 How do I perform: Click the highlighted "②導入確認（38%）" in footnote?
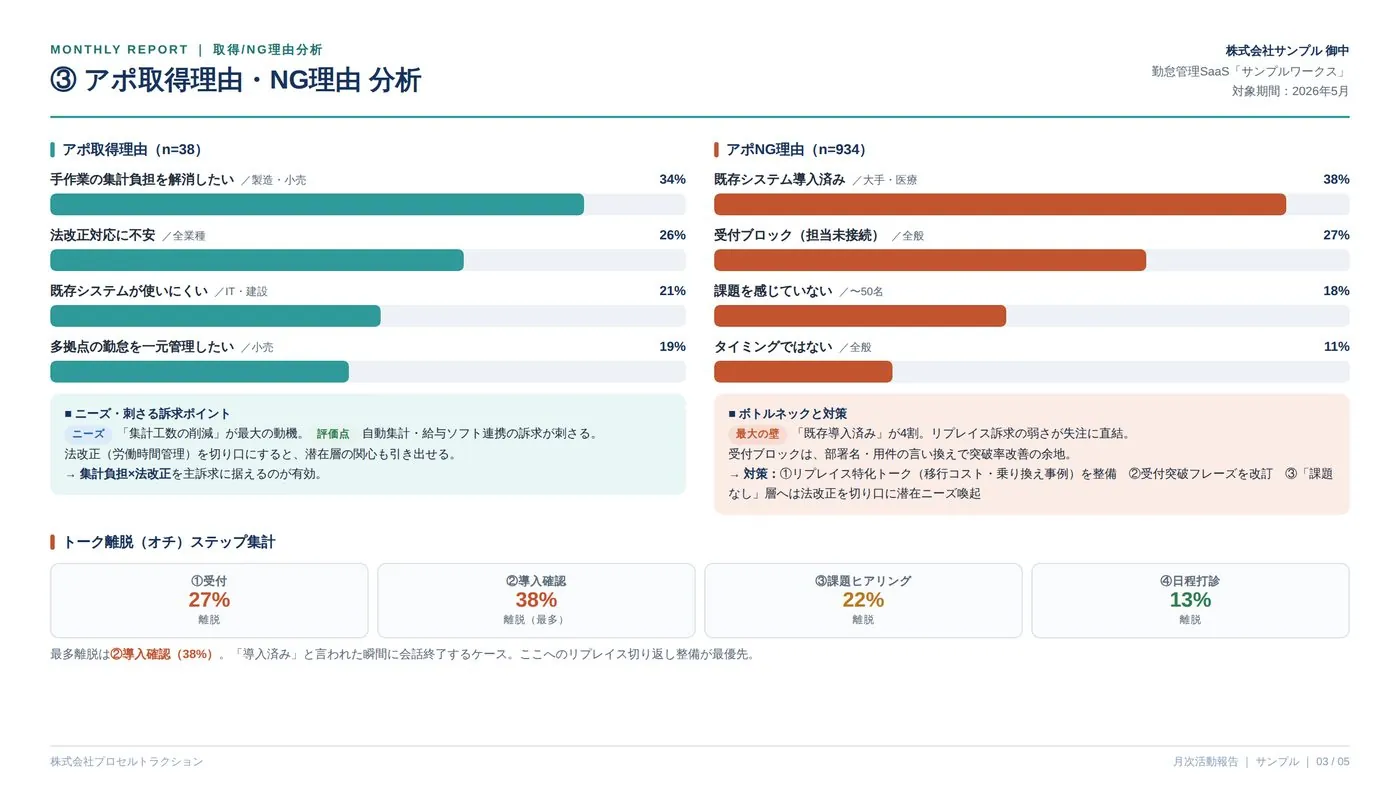[x=164, y=654]
